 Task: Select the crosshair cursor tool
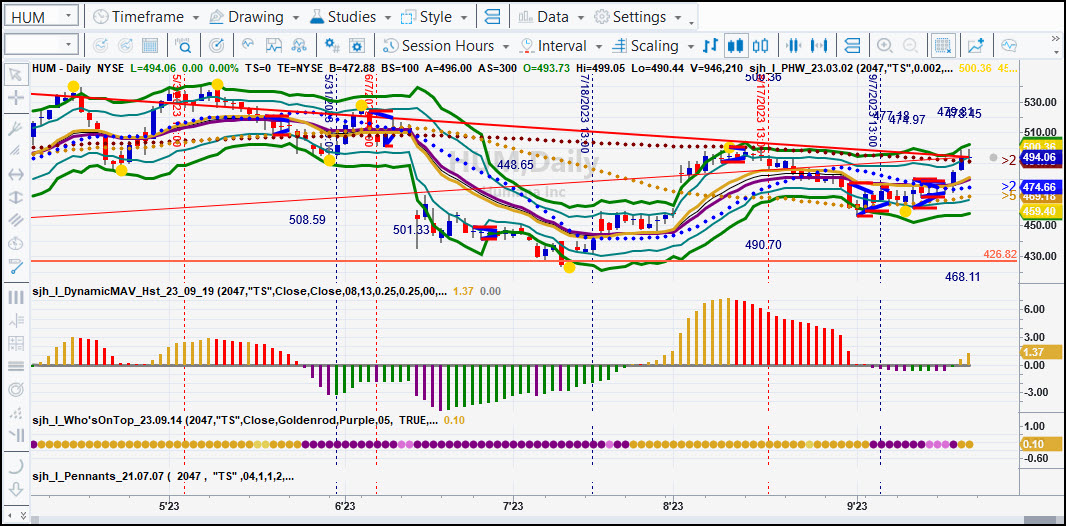pyautogui.click(x=15, y=99)
